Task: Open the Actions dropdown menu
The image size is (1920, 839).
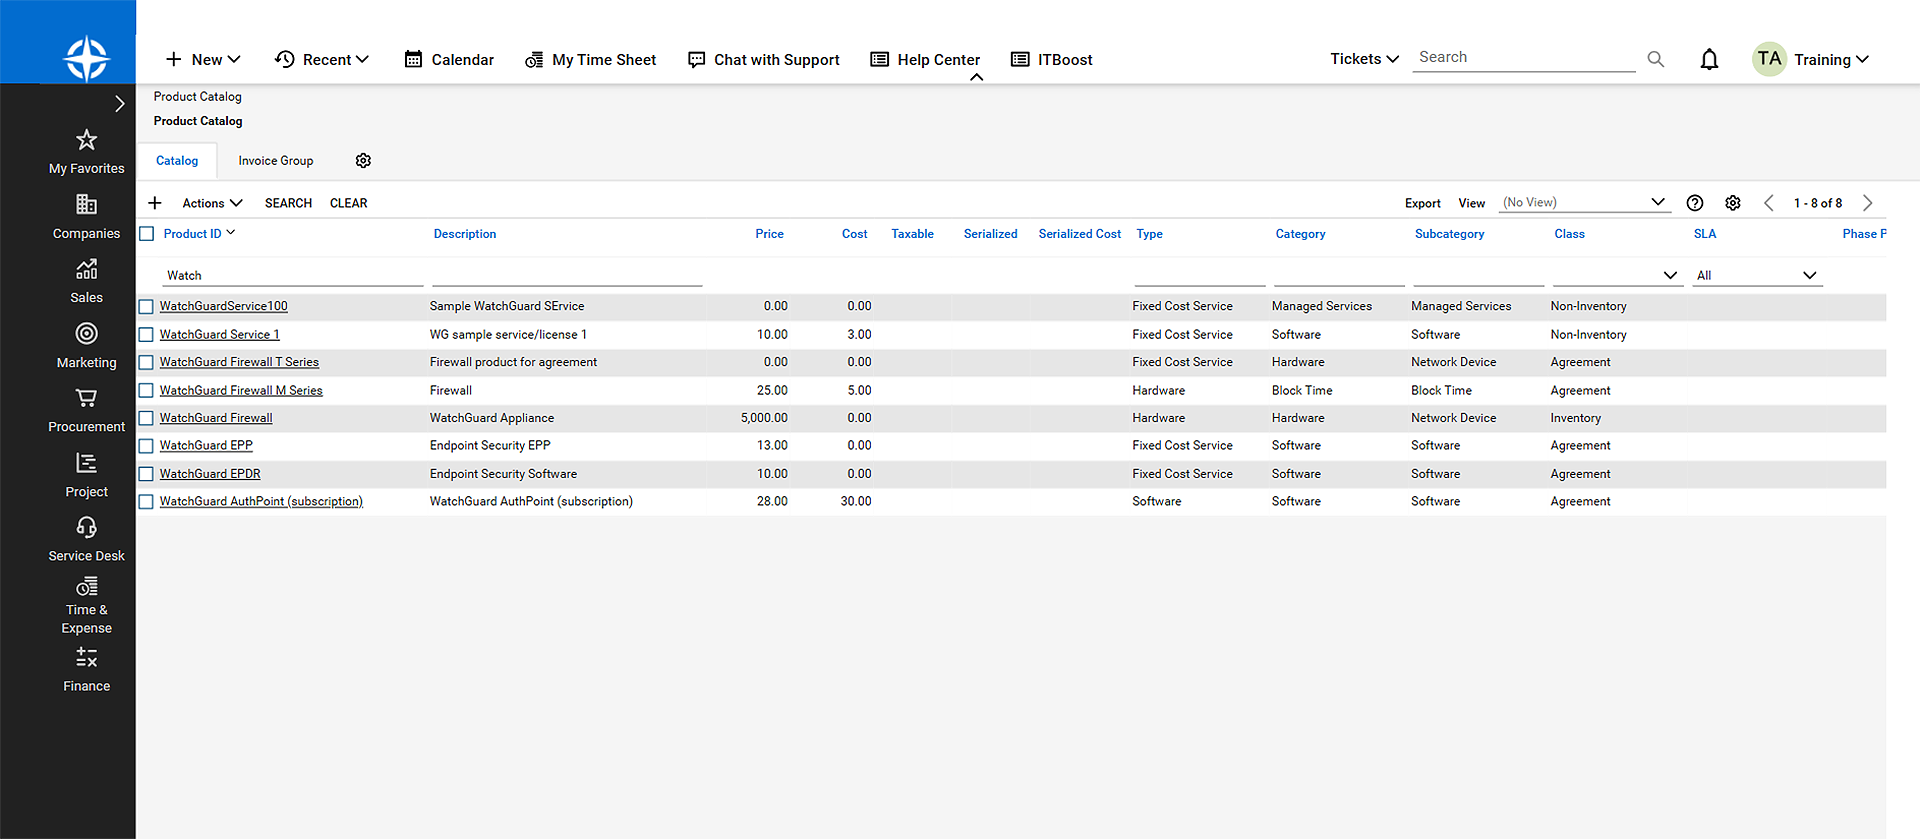Action: click(212, 203)
